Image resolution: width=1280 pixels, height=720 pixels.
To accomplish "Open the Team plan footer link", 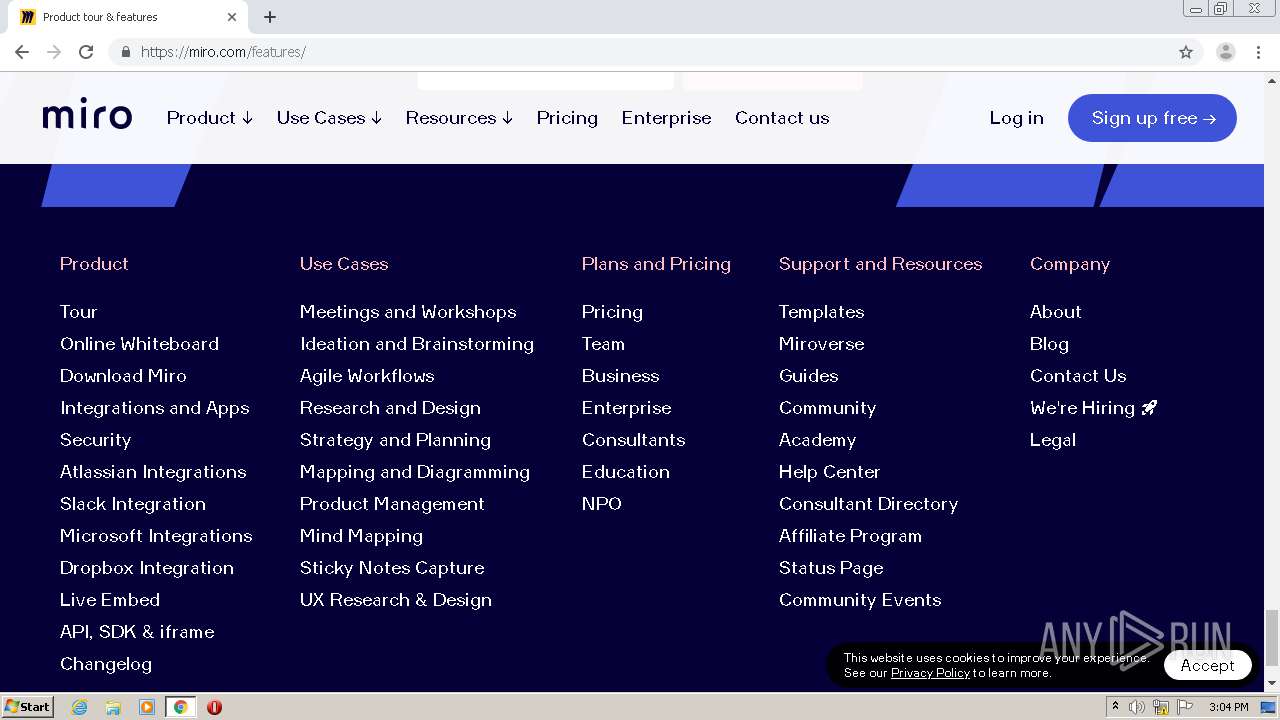I will [x=603, y=344].
